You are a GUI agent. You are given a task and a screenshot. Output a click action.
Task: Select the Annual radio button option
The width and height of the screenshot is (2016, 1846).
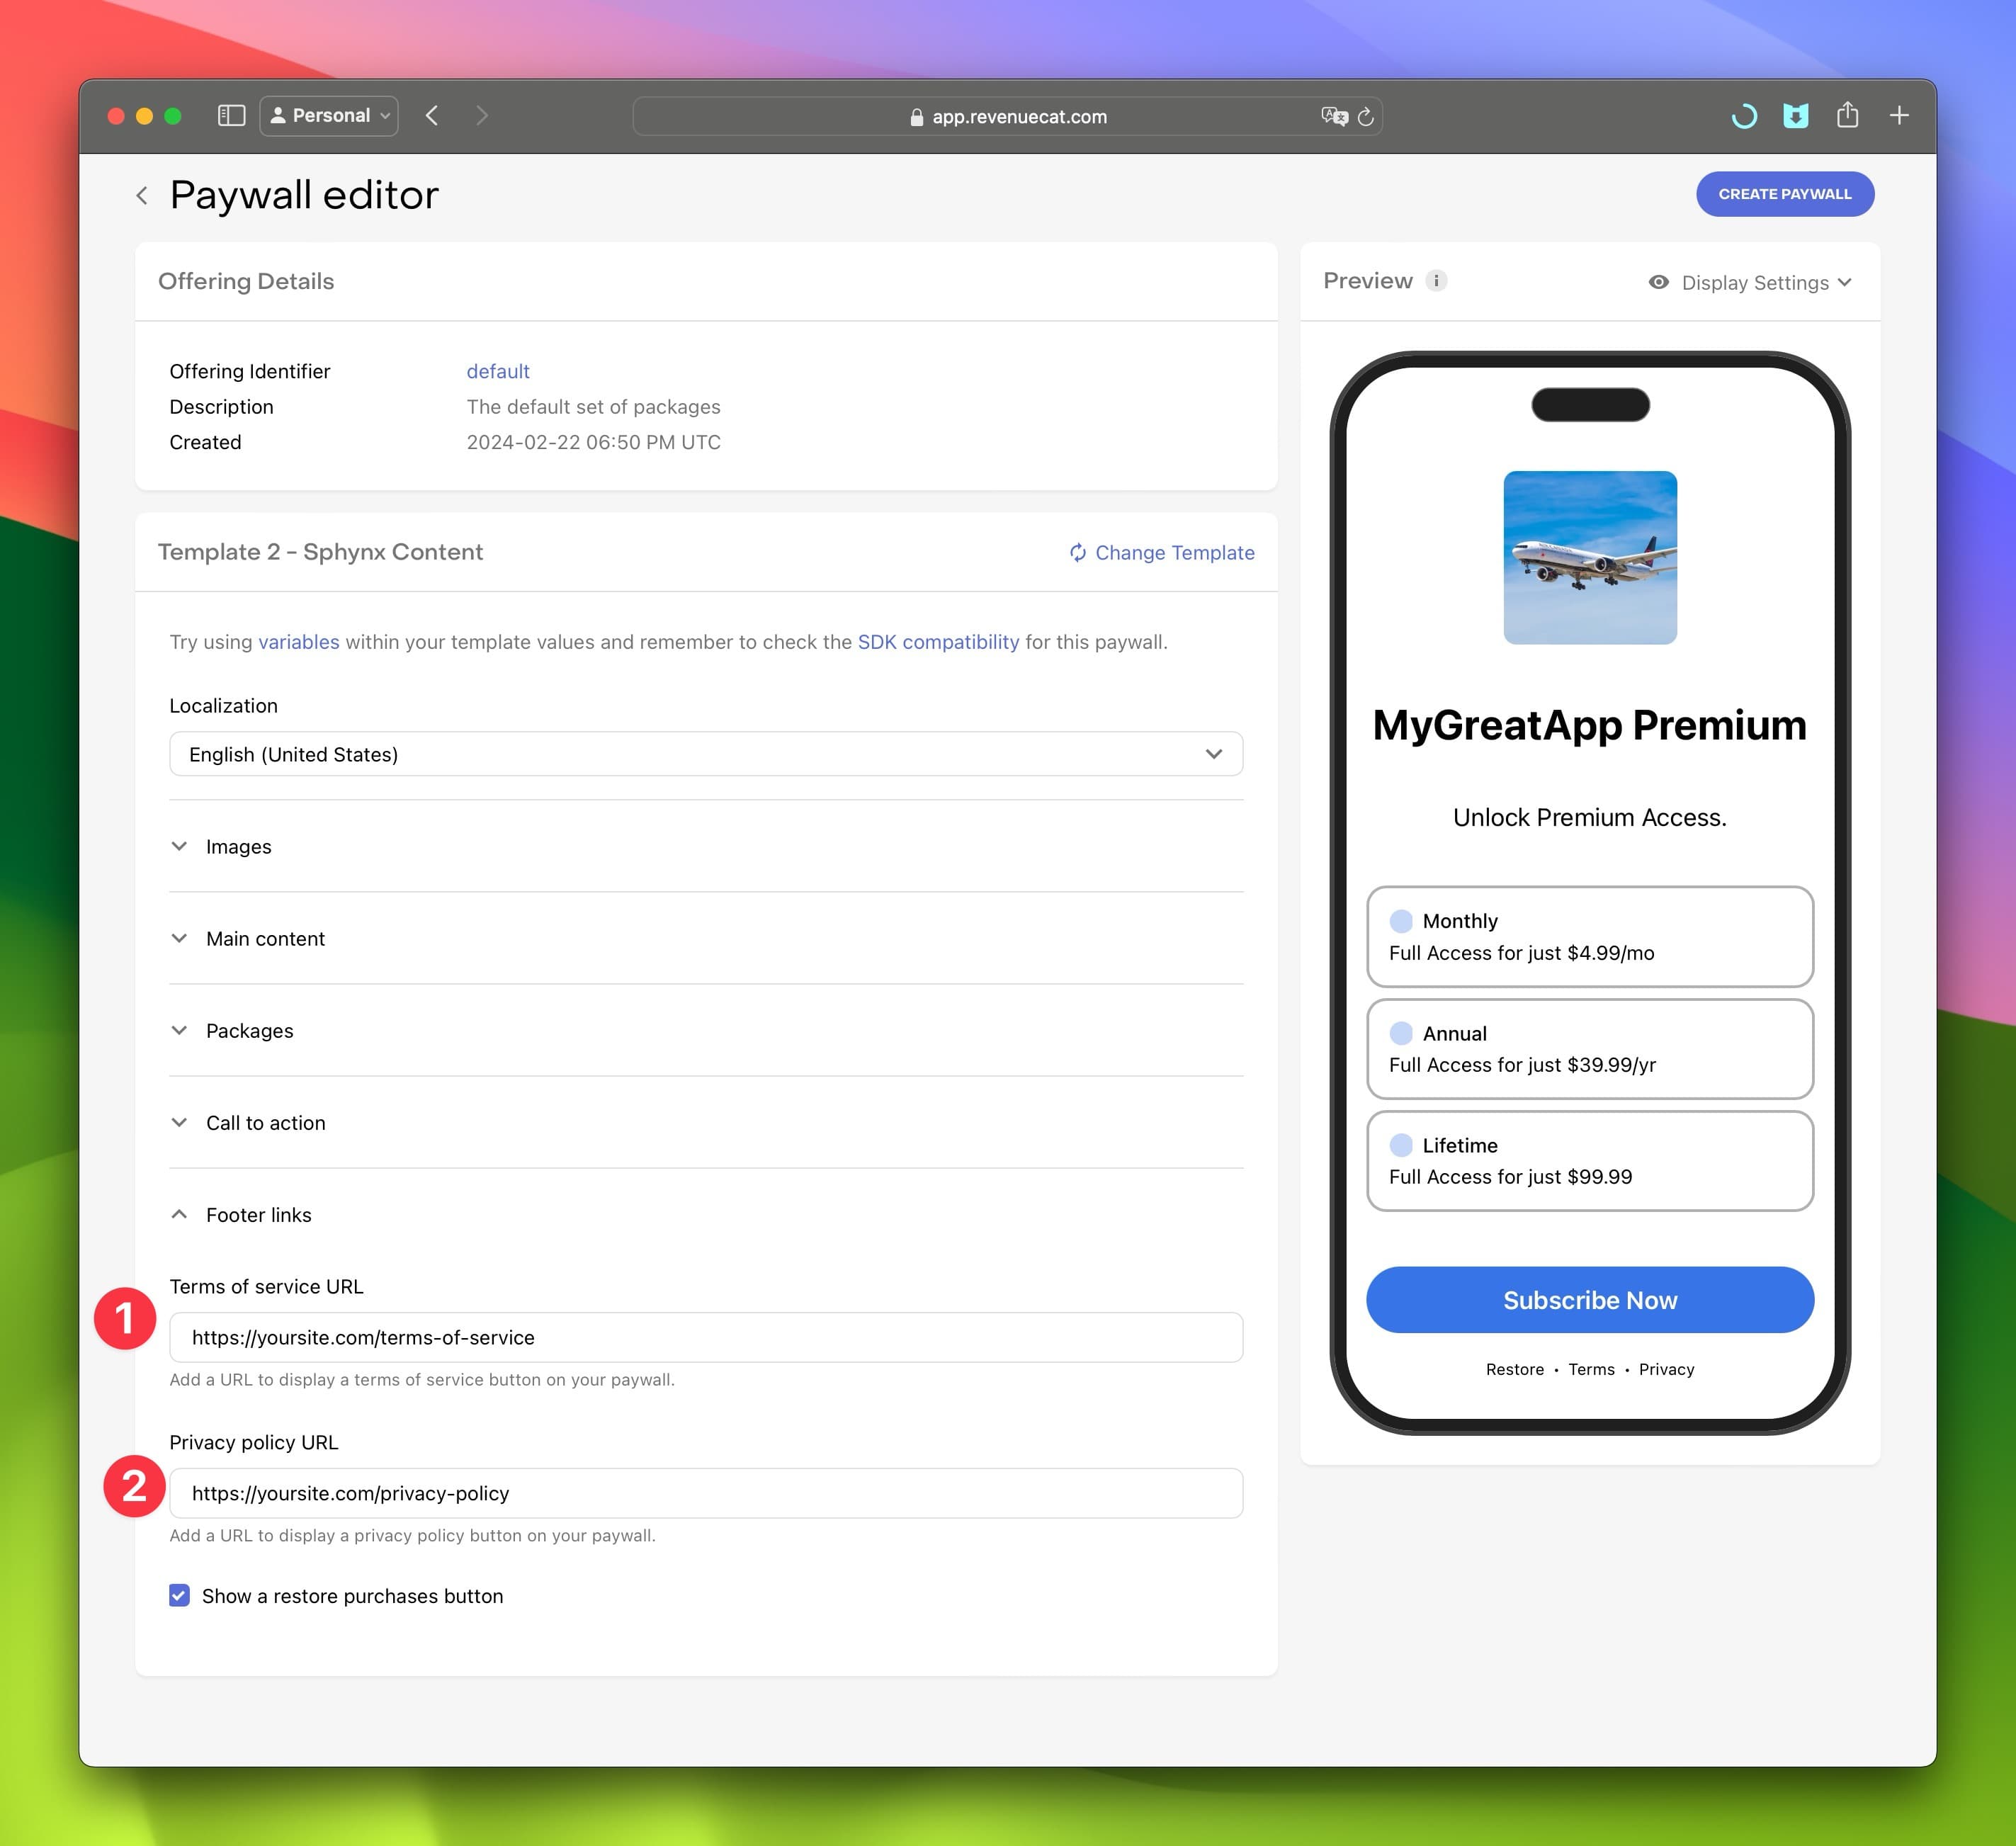point(1398,1033)
